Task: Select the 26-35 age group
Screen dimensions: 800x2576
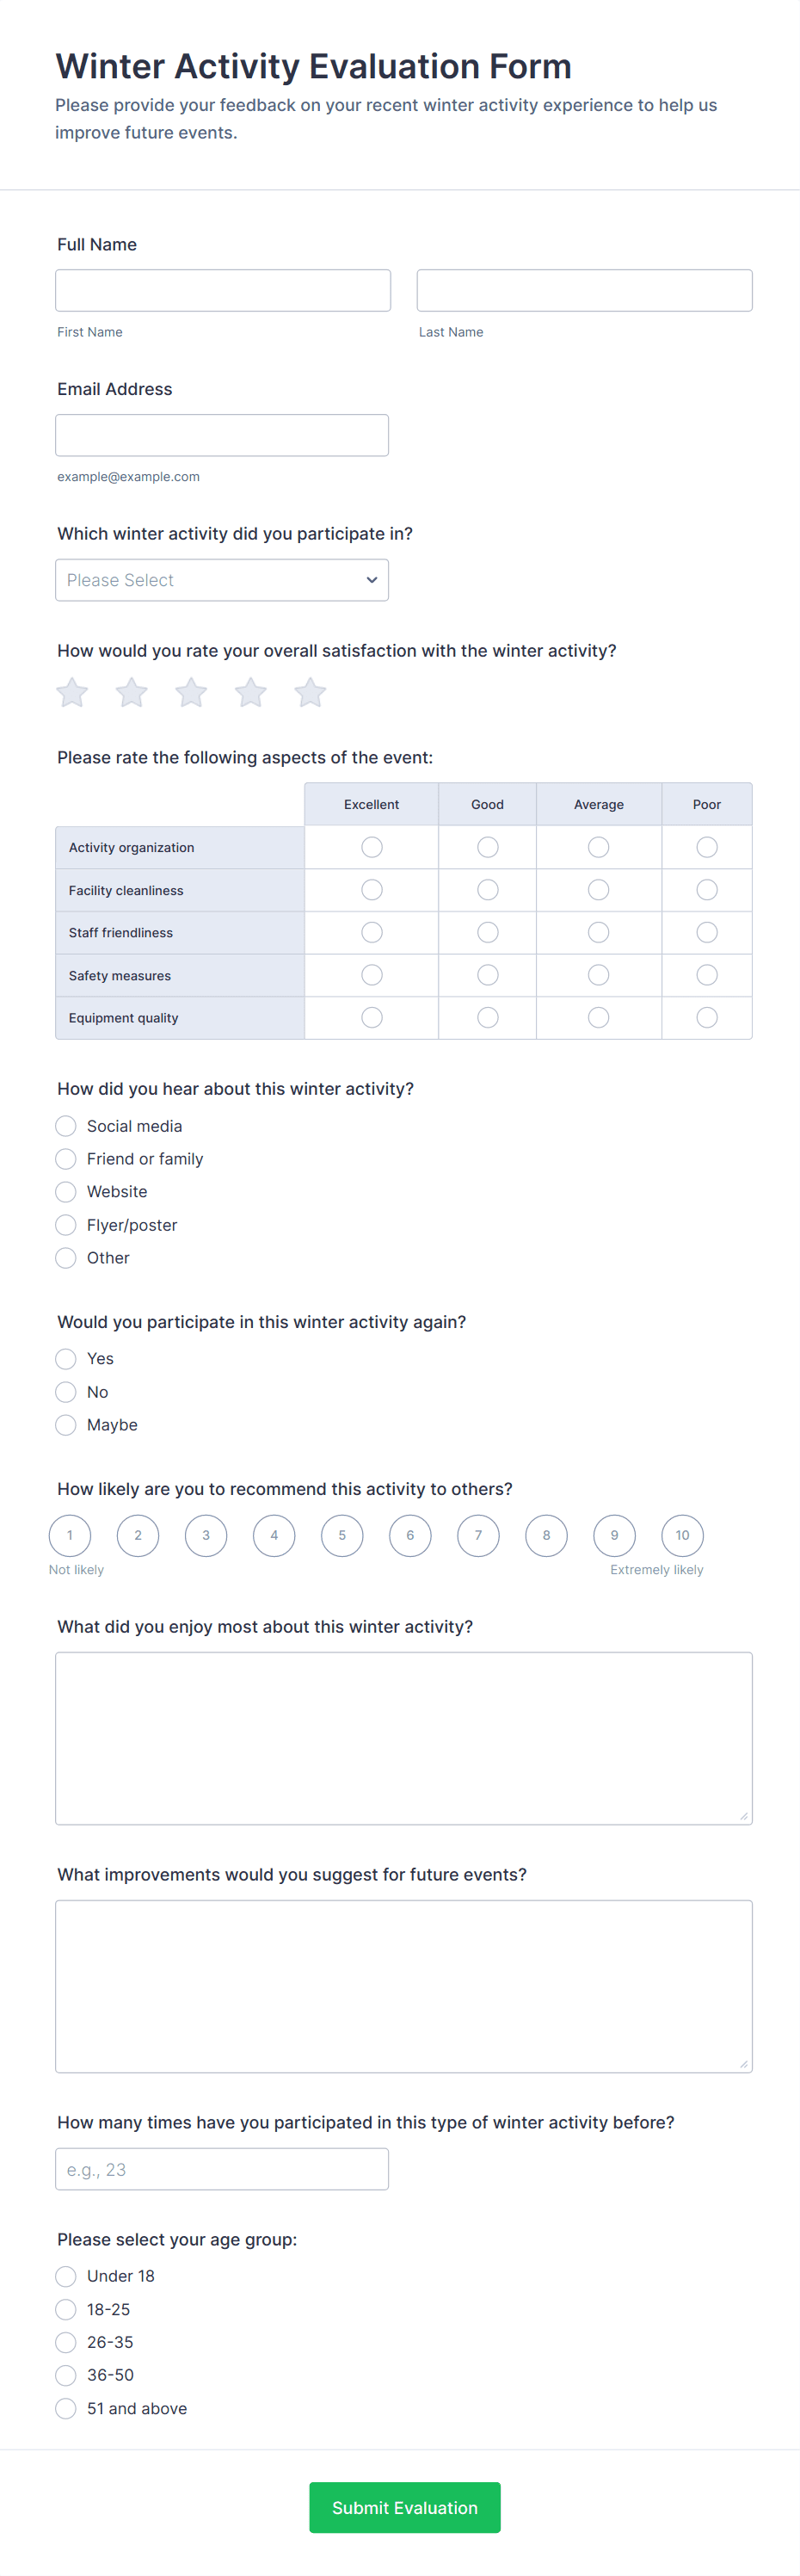Action: point(66,2342)
